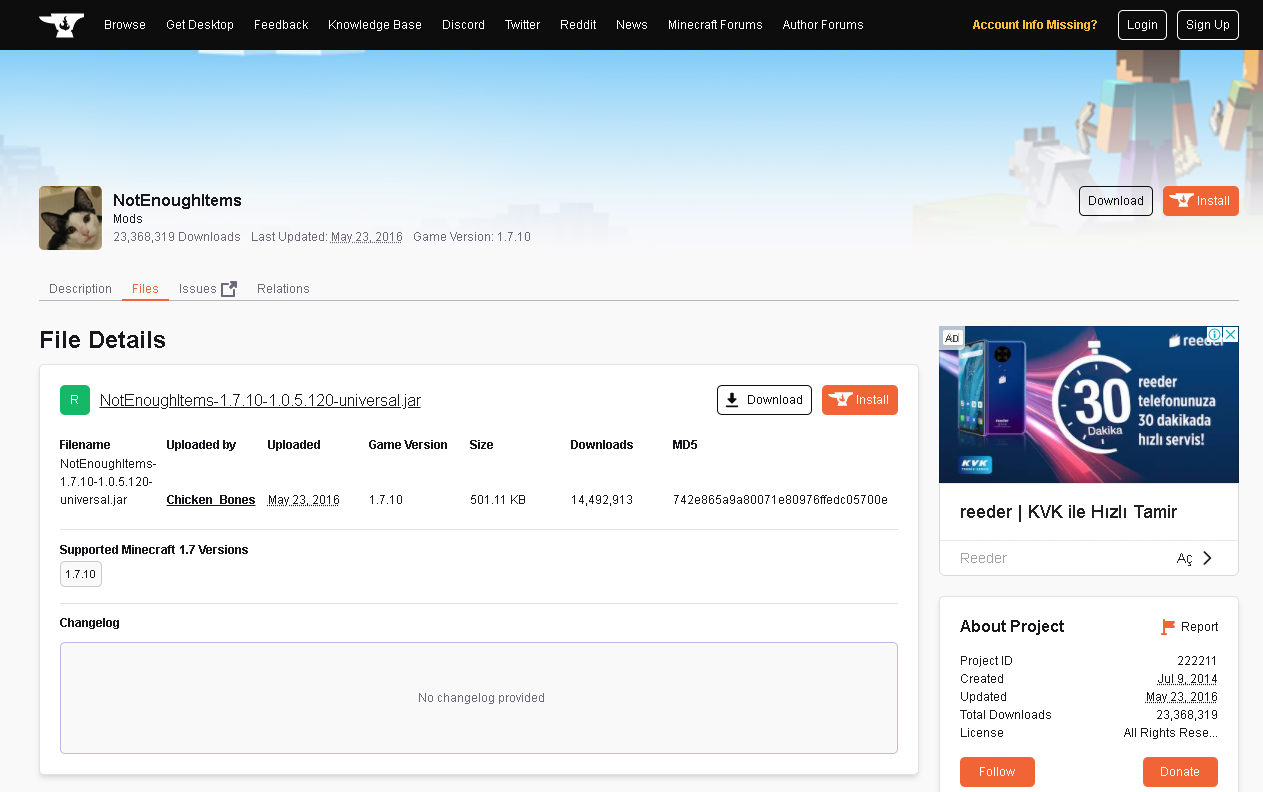The height and width of the screenshot is (792, 1263).
Task: Go to Get Desktop
Action: (200, 25)
